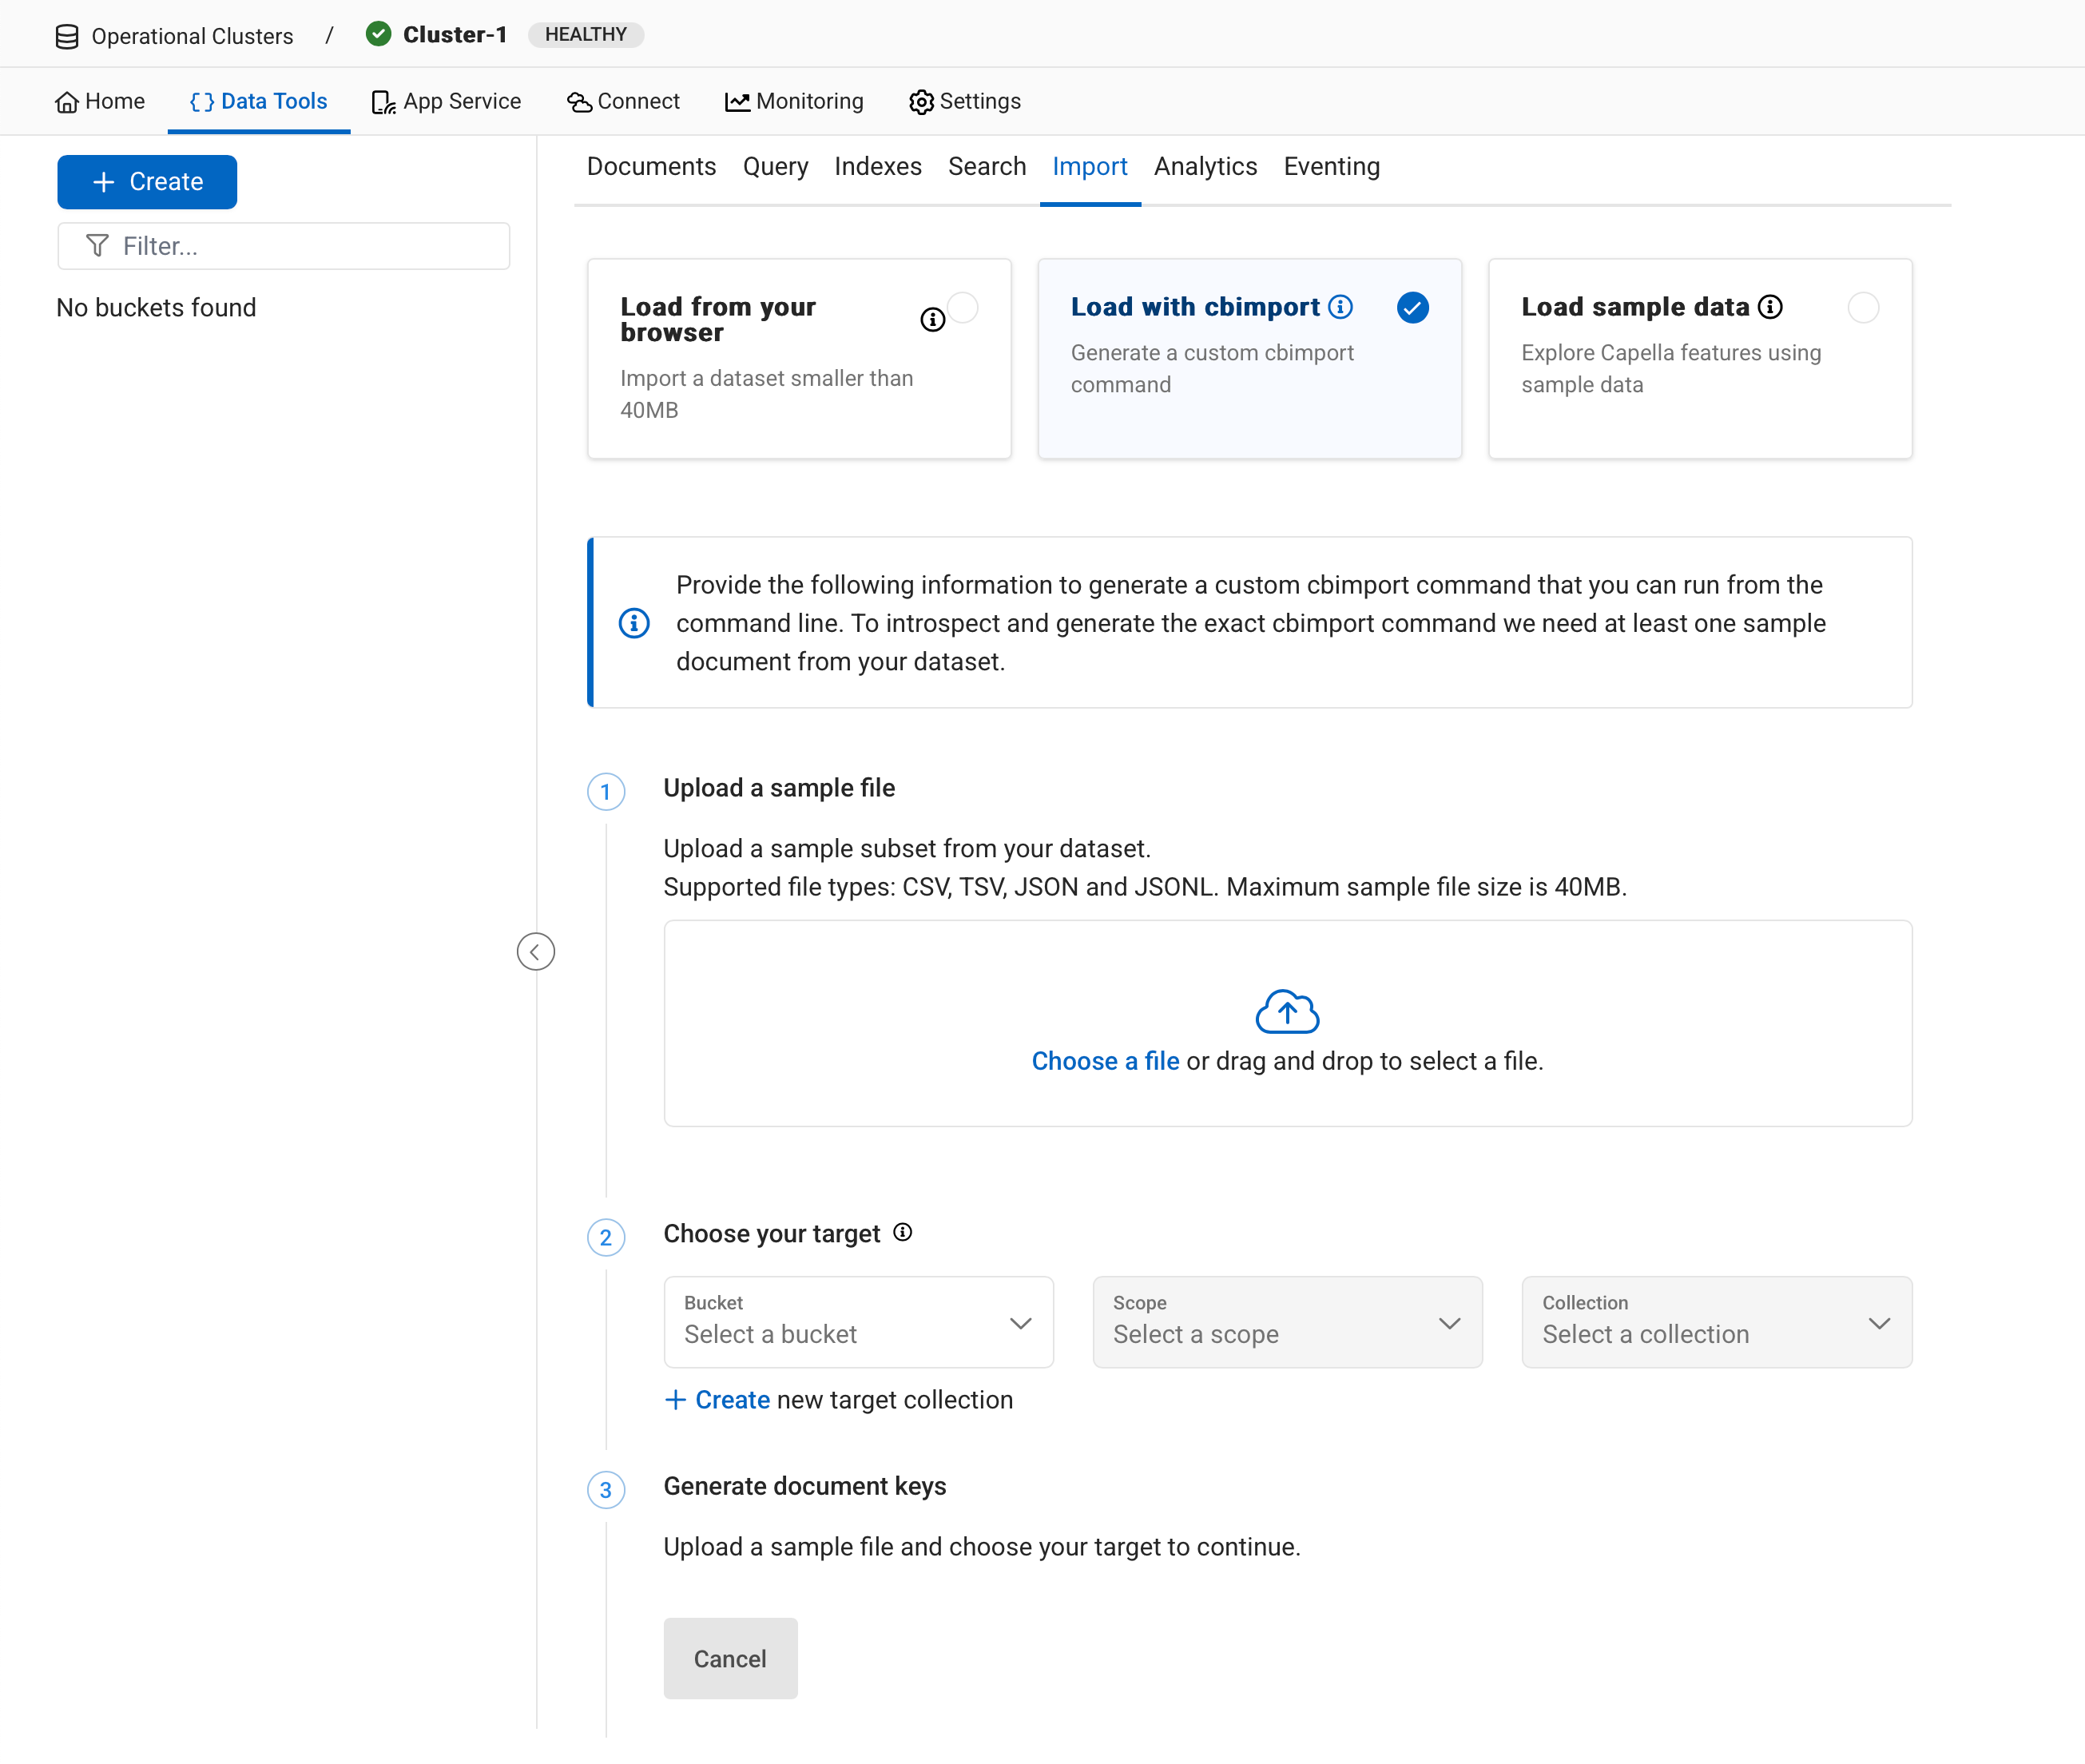Select the Load sample data radio
The height and width of the screenshot is (1764, 2085).
click(x=1863, y=307)
